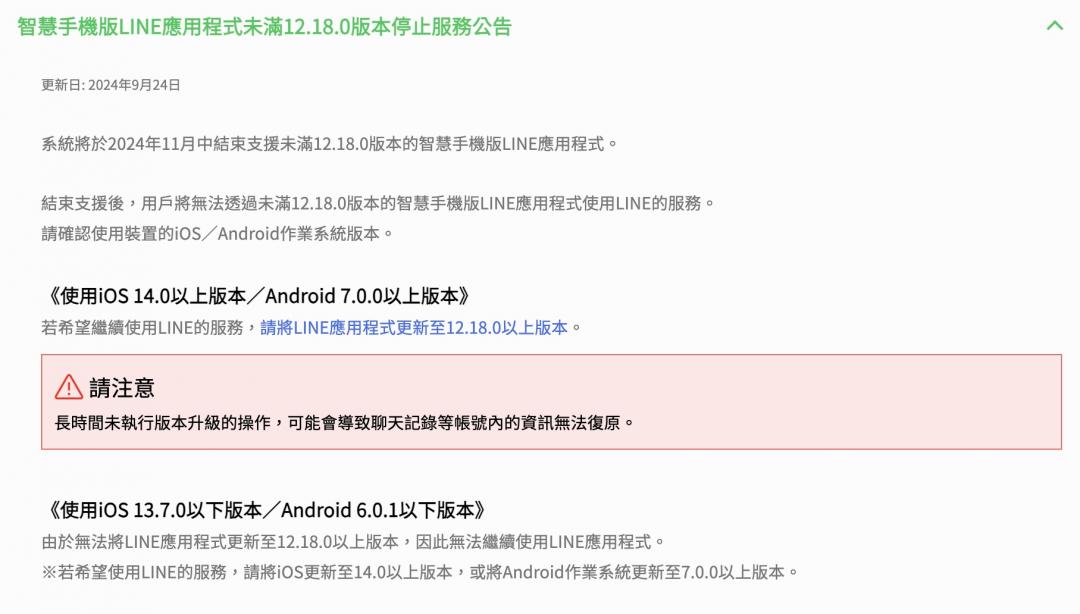1080x614 pixels.
Task: Select heading 《使用iOS 14.0以上版本／Android 7.0.0以上版本》
Action: click(x=256, y=296)
